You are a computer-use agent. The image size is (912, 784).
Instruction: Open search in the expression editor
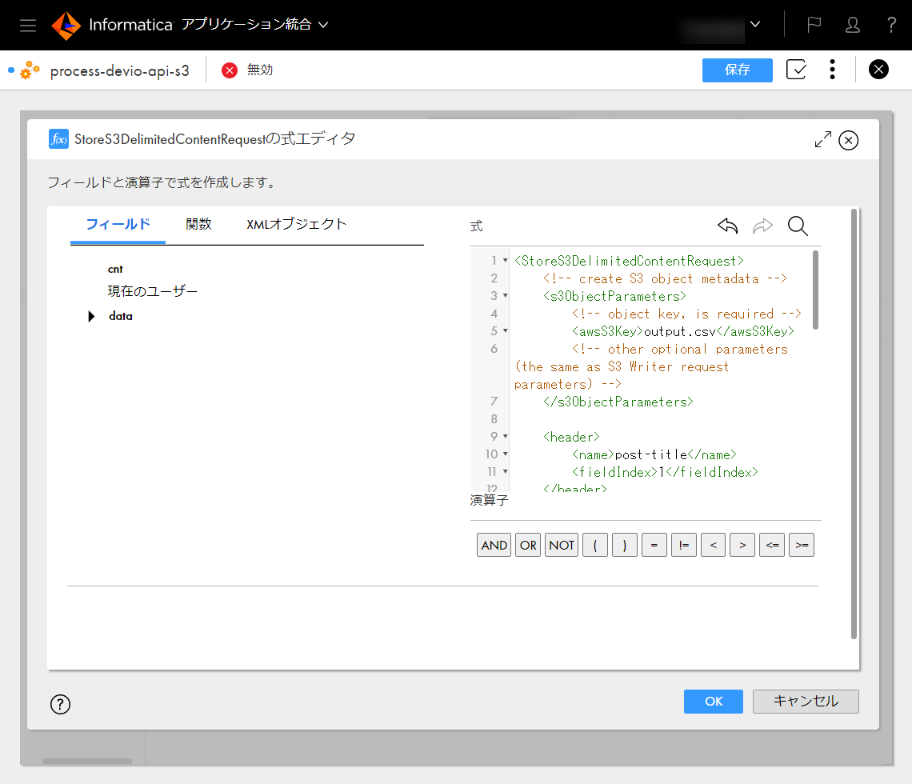pos(797,226)
